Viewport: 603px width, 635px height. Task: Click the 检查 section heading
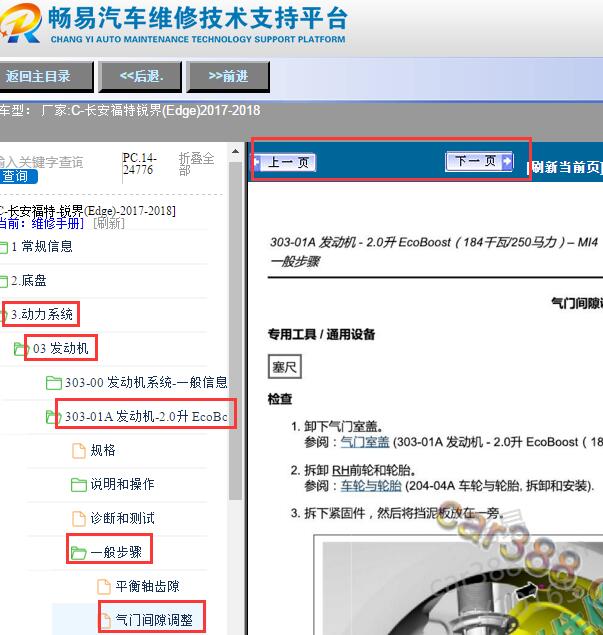tap(280, 399)
